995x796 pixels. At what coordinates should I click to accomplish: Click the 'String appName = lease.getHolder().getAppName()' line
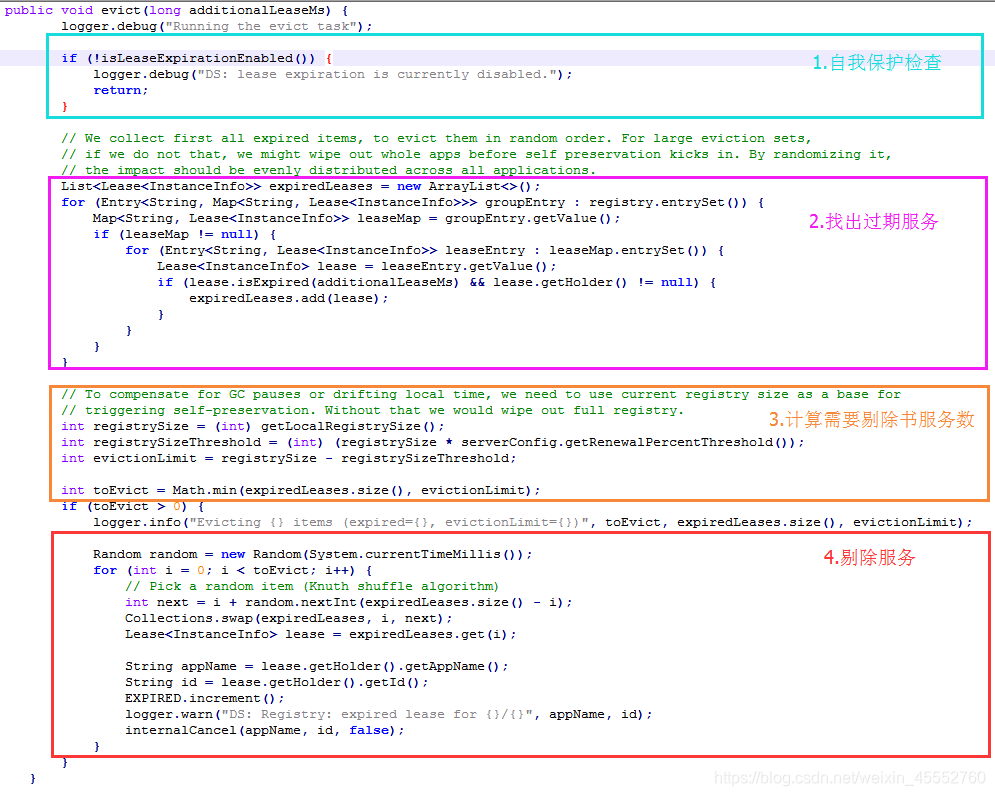click(317, 666)
